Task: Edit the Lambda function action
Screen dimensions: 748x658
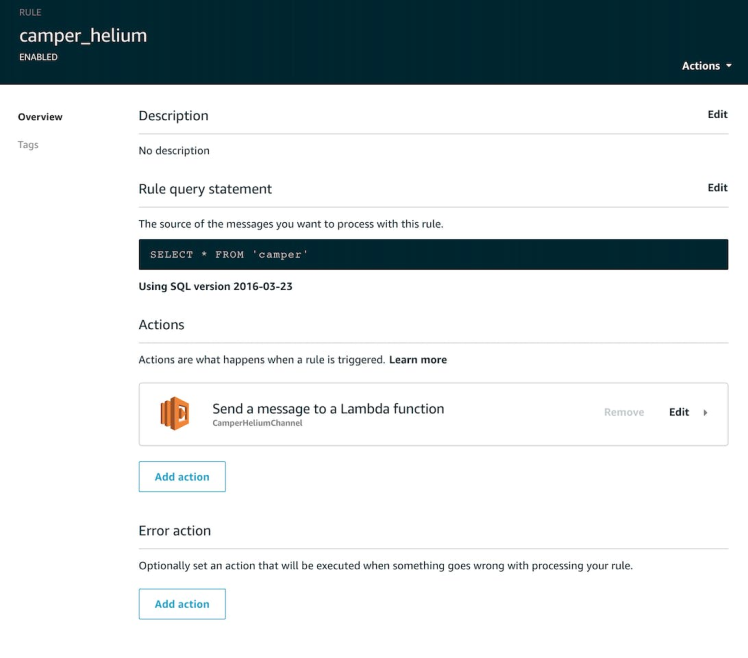Action: [679, 412]
